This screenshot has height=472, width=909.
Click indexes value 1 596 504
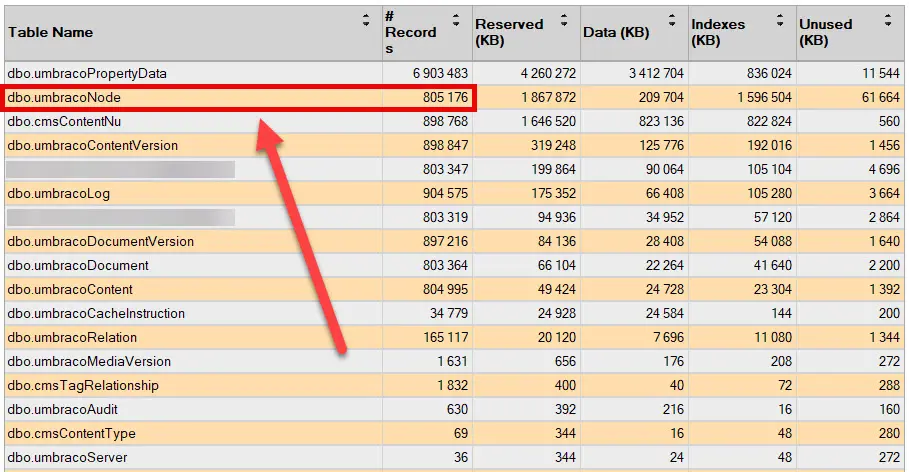765,97
